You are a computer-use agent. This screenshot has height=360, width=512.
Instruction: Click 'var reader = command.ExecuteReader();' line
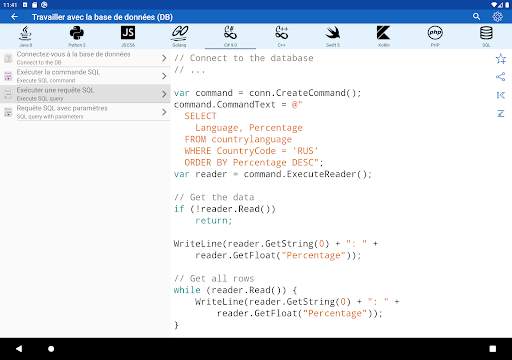tap(273, 174)
